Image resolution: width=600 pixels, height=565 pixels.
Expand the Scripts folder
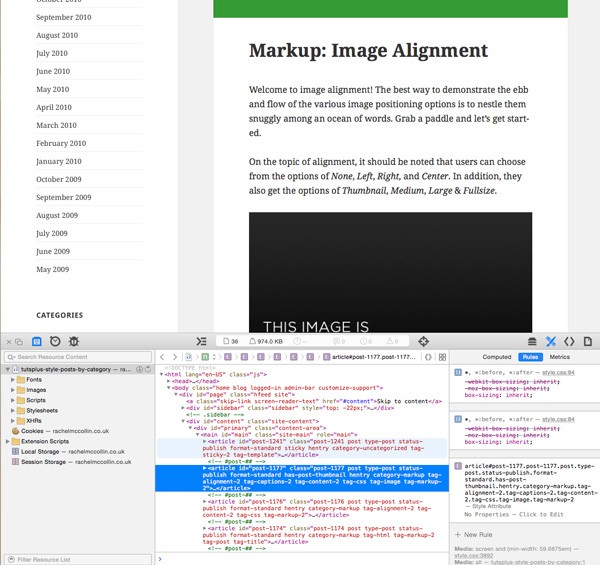[13, 400]
